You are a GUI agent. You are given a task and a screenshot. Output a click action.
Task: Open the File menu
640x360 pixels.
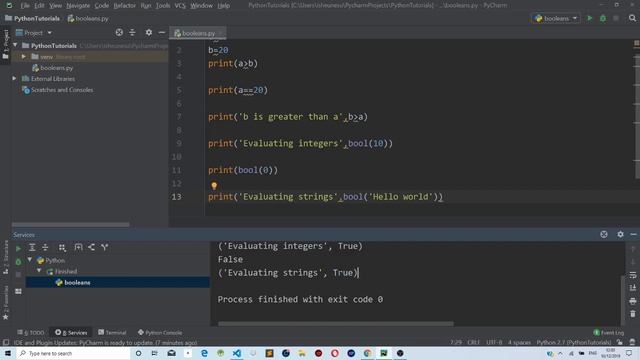coord(25,6)
